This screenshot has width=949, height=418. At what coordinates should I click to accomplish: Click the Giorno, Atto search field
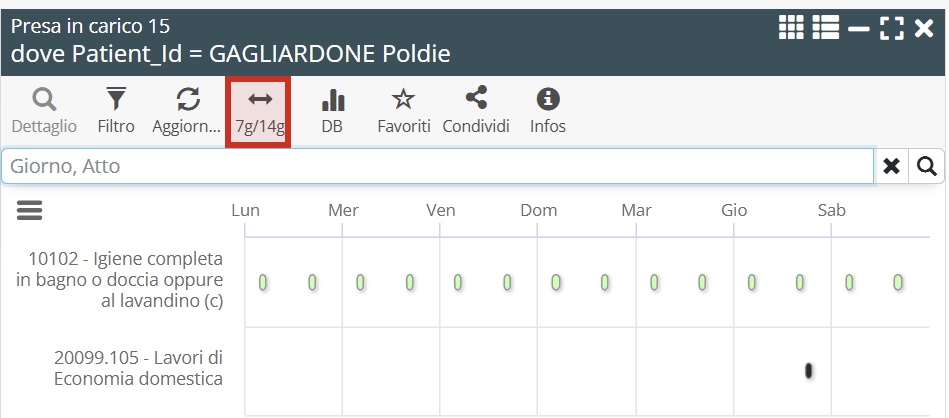tap(437, 166)
